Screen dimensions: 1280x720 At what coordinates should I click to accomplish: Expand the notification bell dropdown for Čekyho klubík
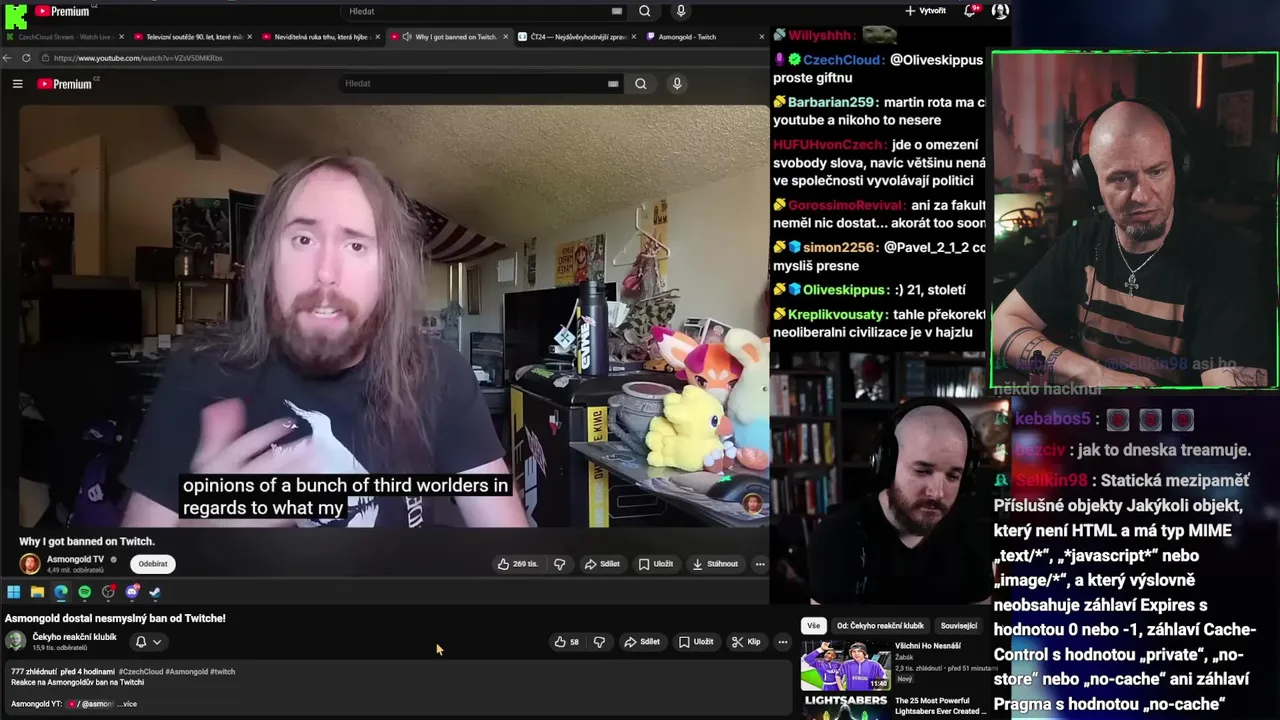[157, 642]
